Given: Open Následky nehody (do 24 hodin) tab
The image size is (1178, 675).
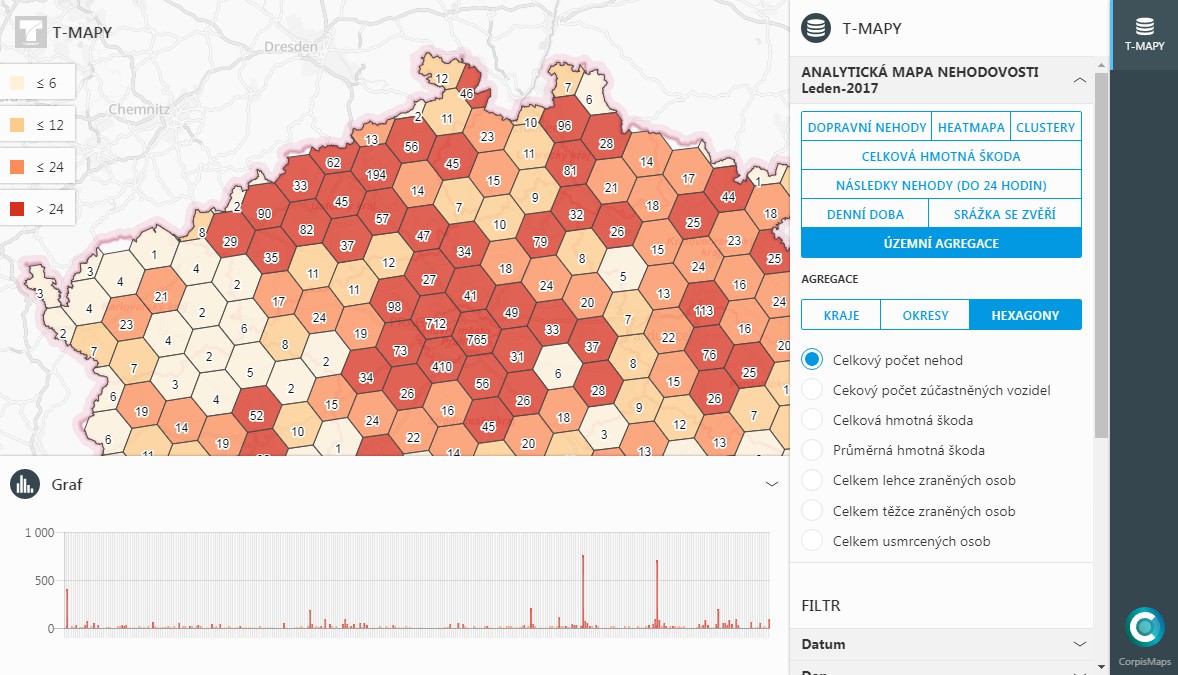Looking at the screenshot, I should 941,185.
